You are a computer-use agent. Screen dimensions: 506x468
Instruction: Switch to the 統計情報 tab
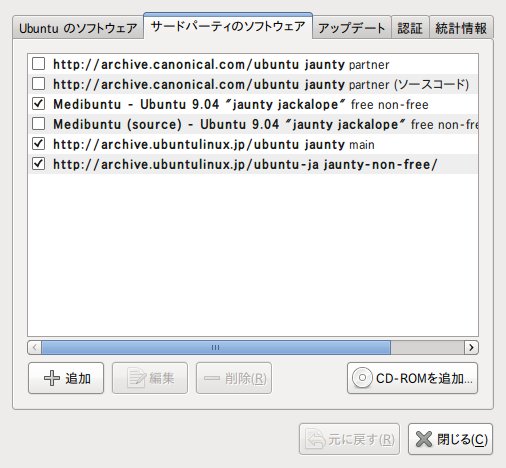[461, 28]
